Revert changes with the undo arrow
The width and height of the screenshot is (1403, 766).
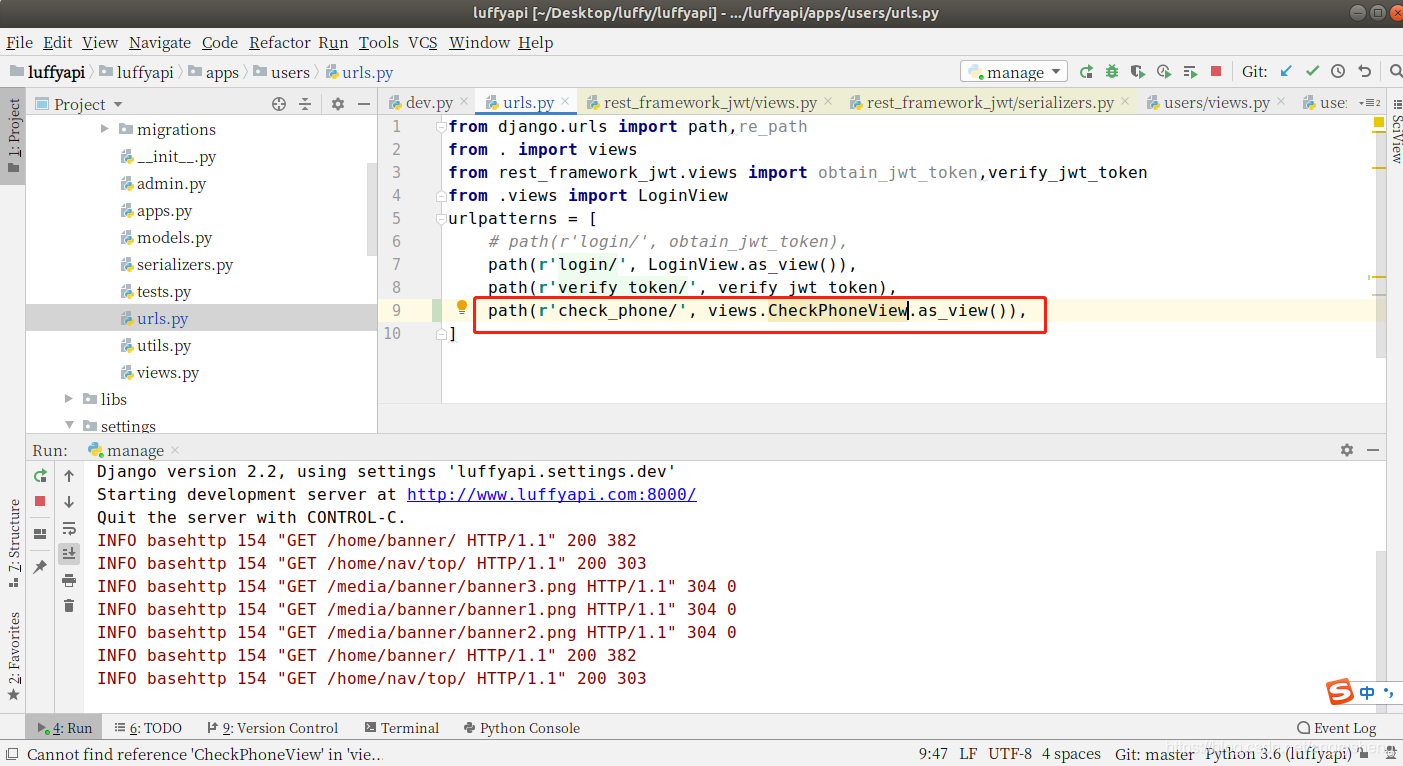(x=1364, y=72)
